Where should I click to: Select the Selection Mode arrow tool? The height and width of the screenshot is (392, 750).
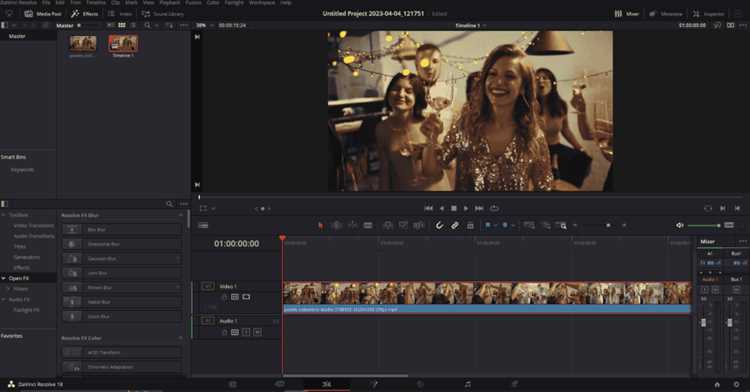[320, 225]
